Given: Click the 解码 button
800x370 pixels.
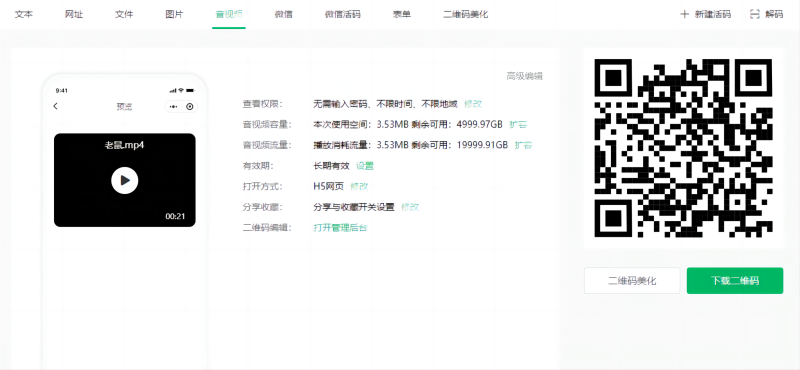Looking at the screenshot, I should pyautogui.click(x=767, y=14).
